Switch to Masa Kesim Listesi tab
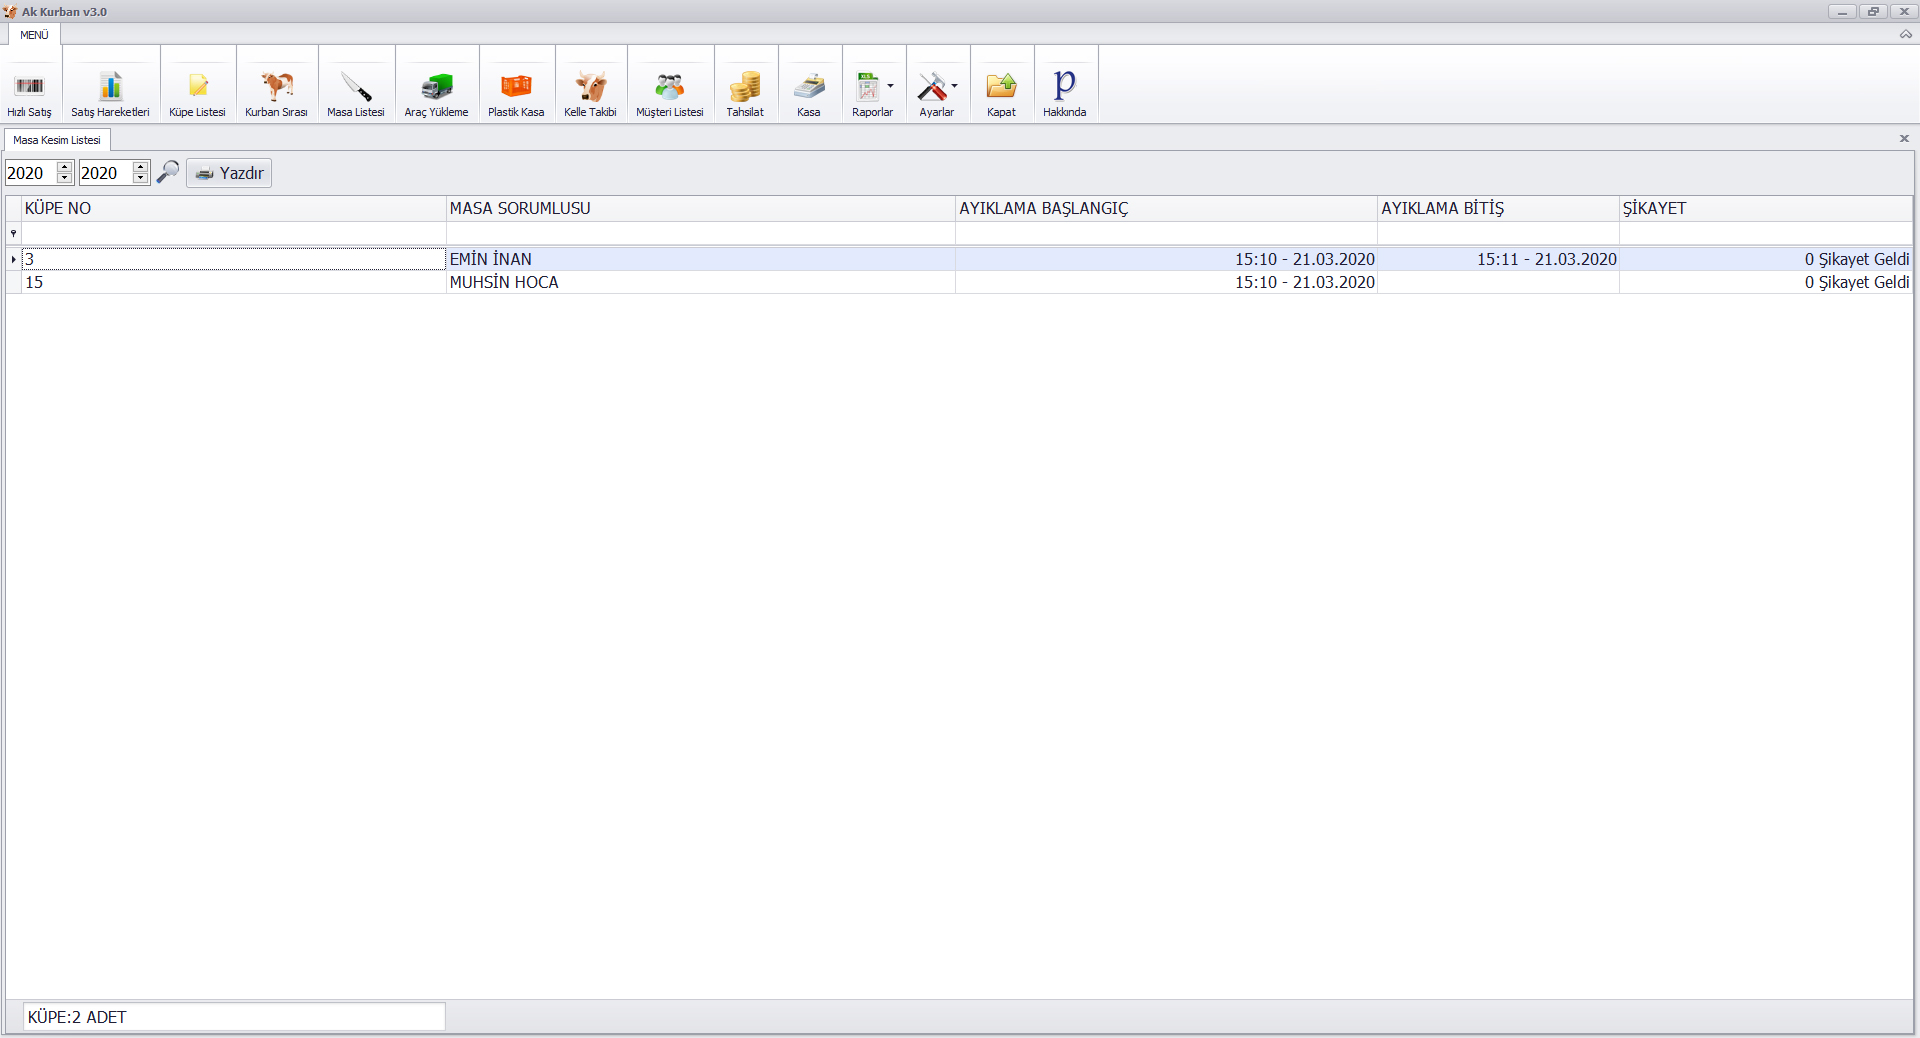 coord(57,140)
